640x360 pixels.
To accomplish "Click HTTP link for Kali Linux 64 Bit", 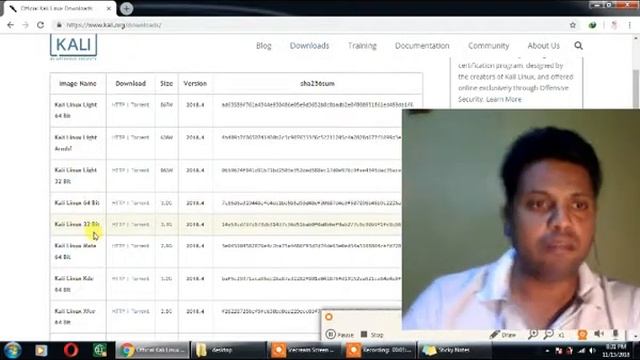I will coord(118,203).
